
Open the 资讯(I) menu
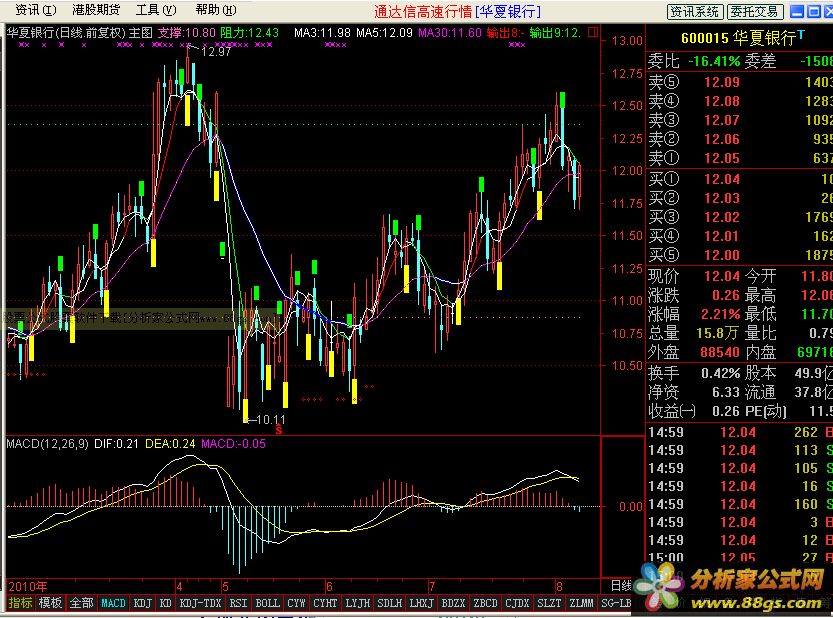[36, 10]
